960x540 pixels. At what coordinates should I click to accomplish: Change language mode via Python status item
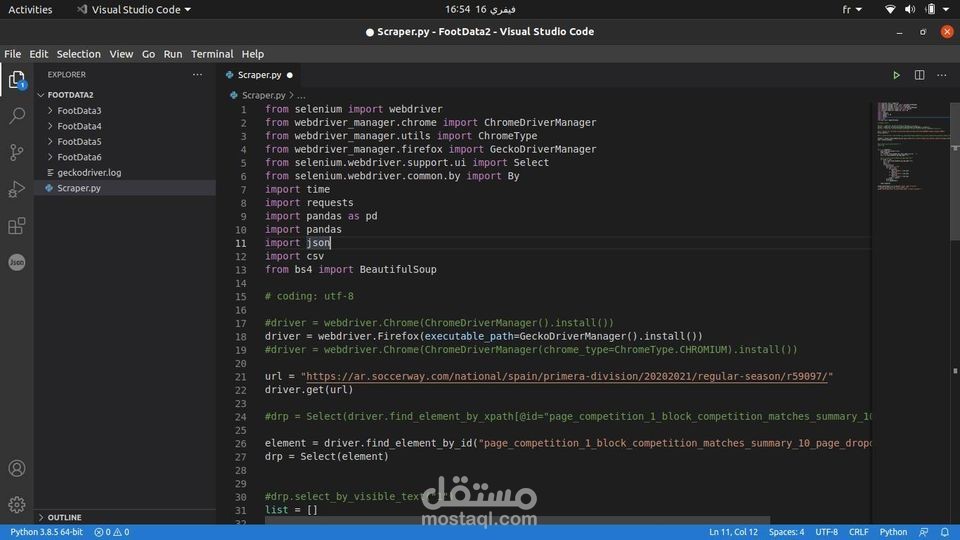pyautogui.click(x=893, y=532)
